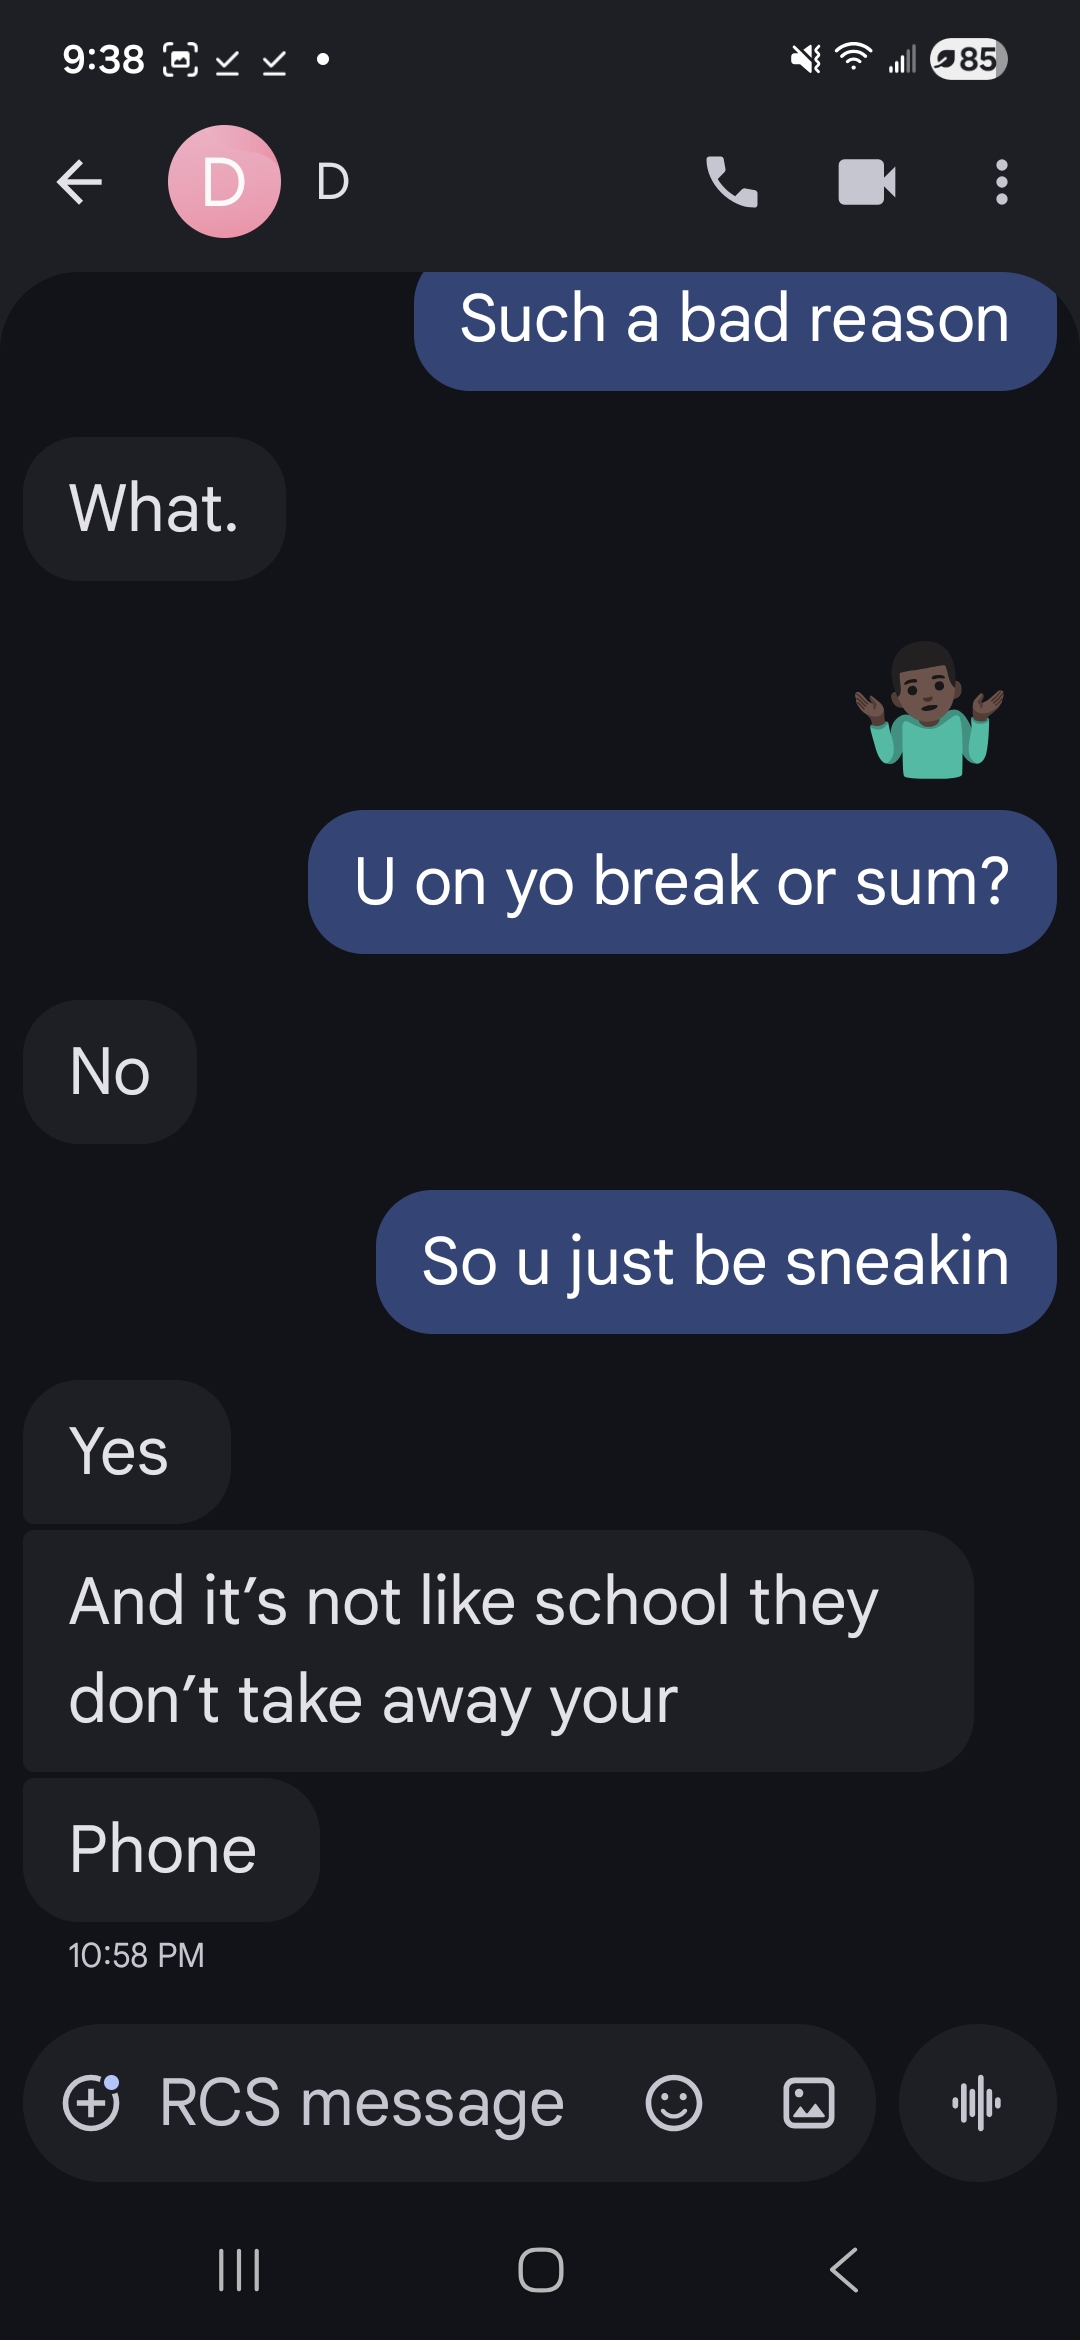Tap the Android home navigation button
The height and width of the screenshot is (2340, 1080).
pos(540,2270)
